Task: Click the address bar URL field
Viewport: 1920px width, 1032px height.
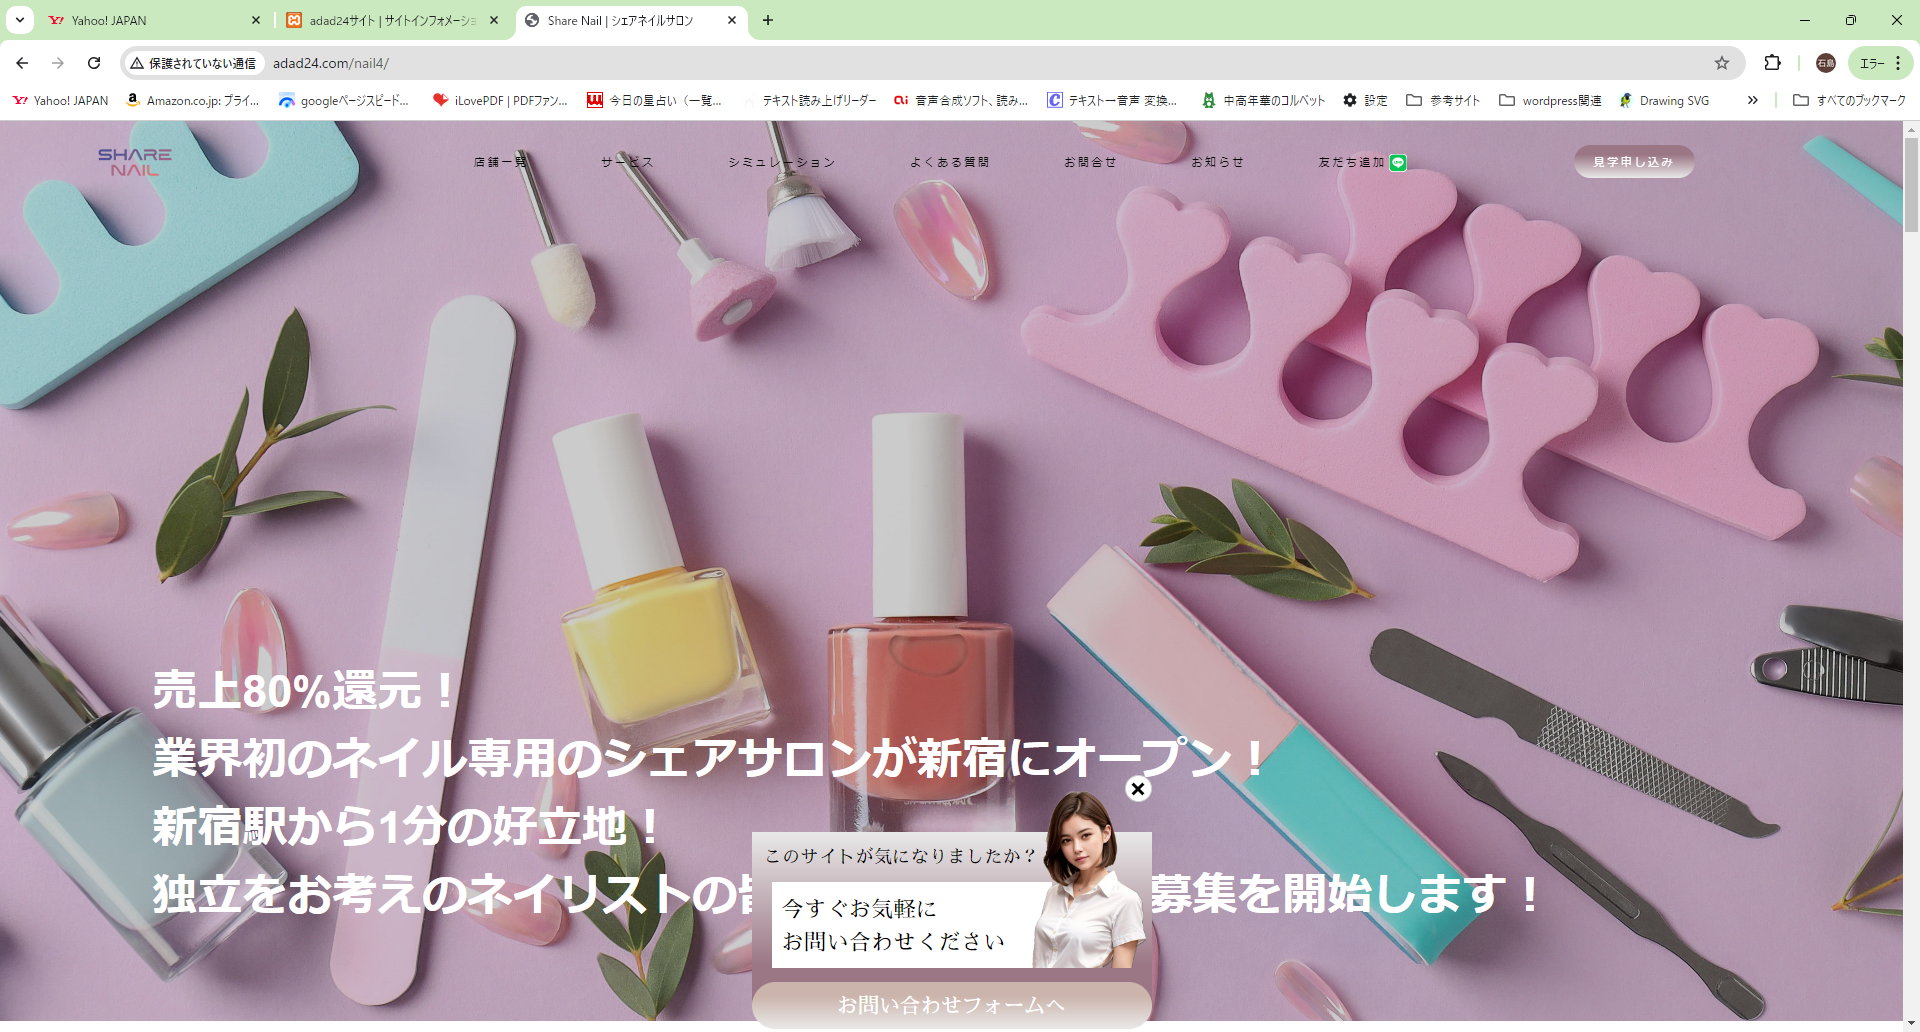Action: coord(900,63)
